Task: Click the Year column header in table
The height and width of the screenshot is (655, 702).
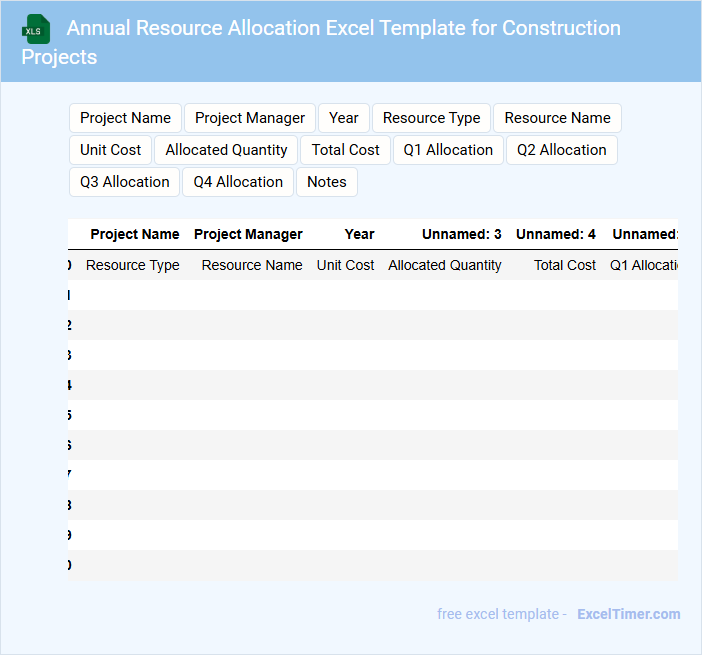Action: point(359,234)
